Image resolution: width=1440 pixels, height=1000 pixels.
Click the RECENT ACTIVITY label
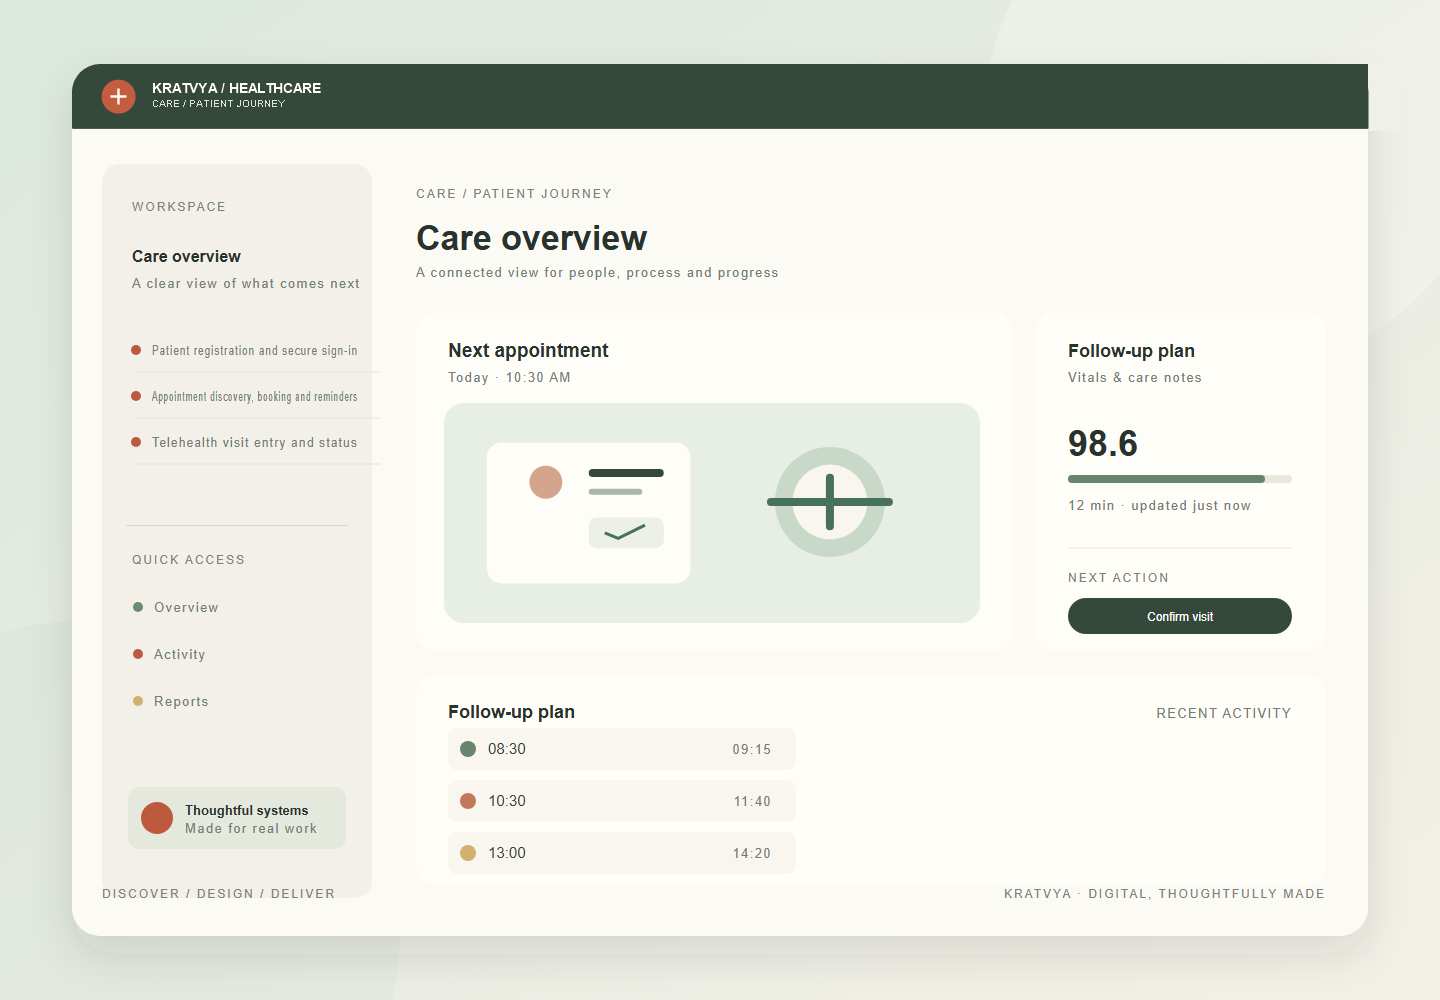pos(1224,713)
